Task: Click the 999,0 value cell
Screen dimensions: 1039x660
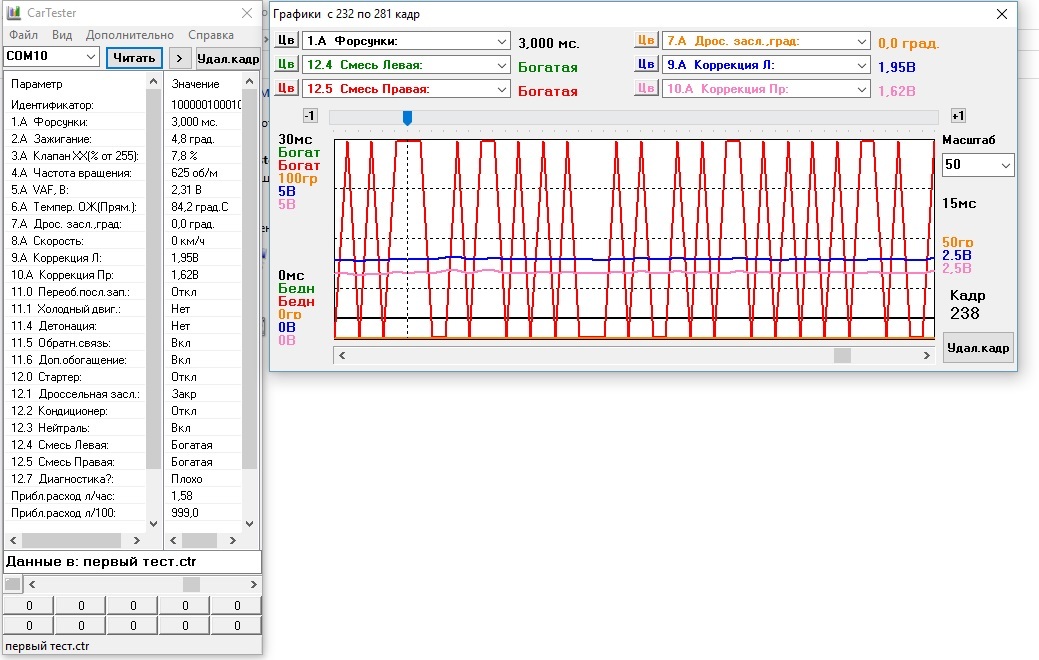Action: [203, 513]
